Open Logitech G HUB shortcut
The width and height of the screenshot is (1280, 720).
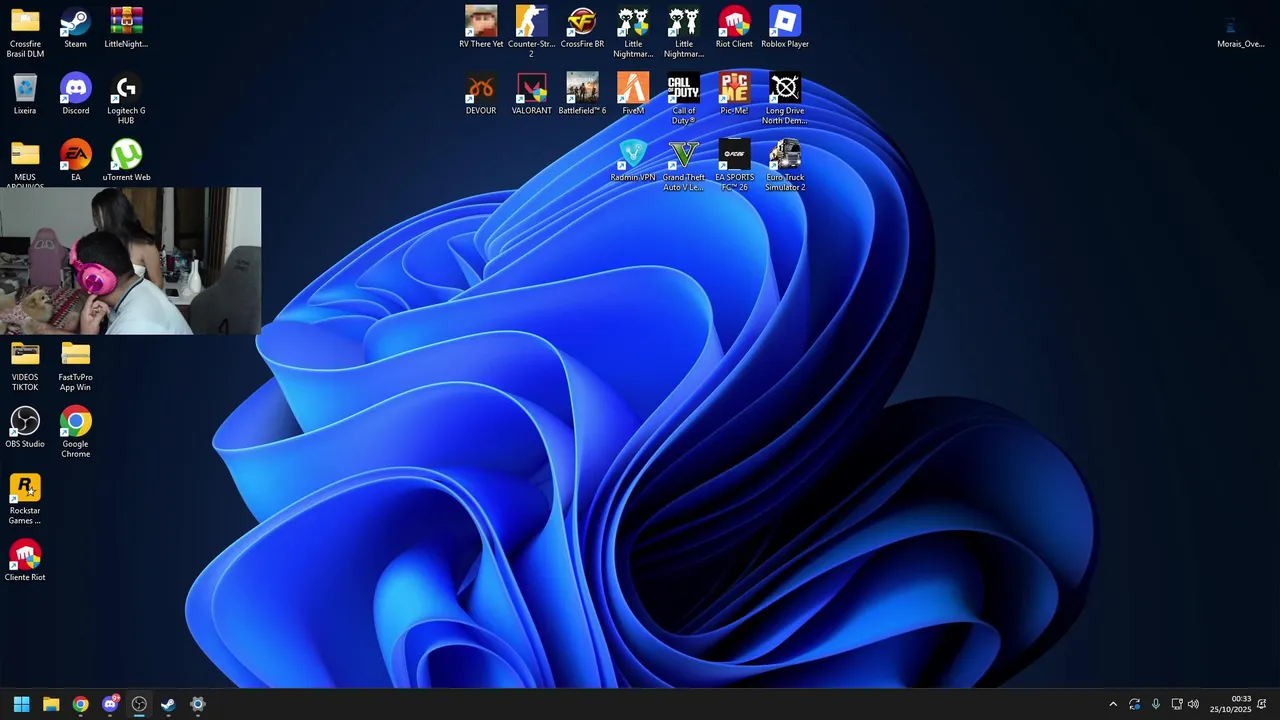tap(126, 99)
